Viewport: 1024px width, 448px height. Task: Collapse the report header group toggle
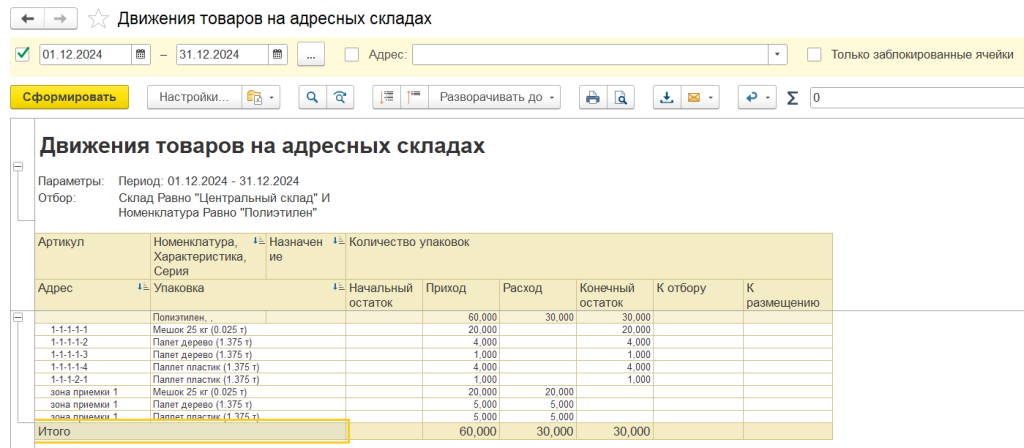point(18,167)
